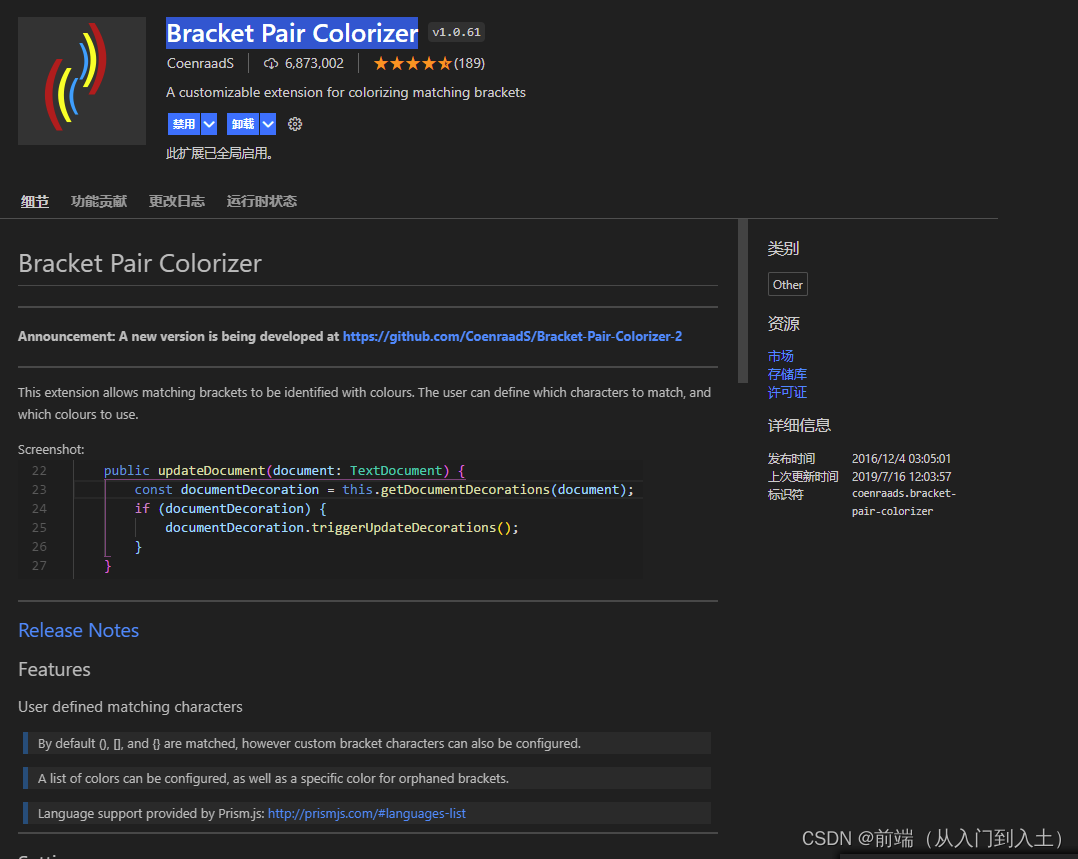Switch to the 细节 tab
This screenshot has height=859, width=1078.
pyautogui.click(x=34, y=202)
